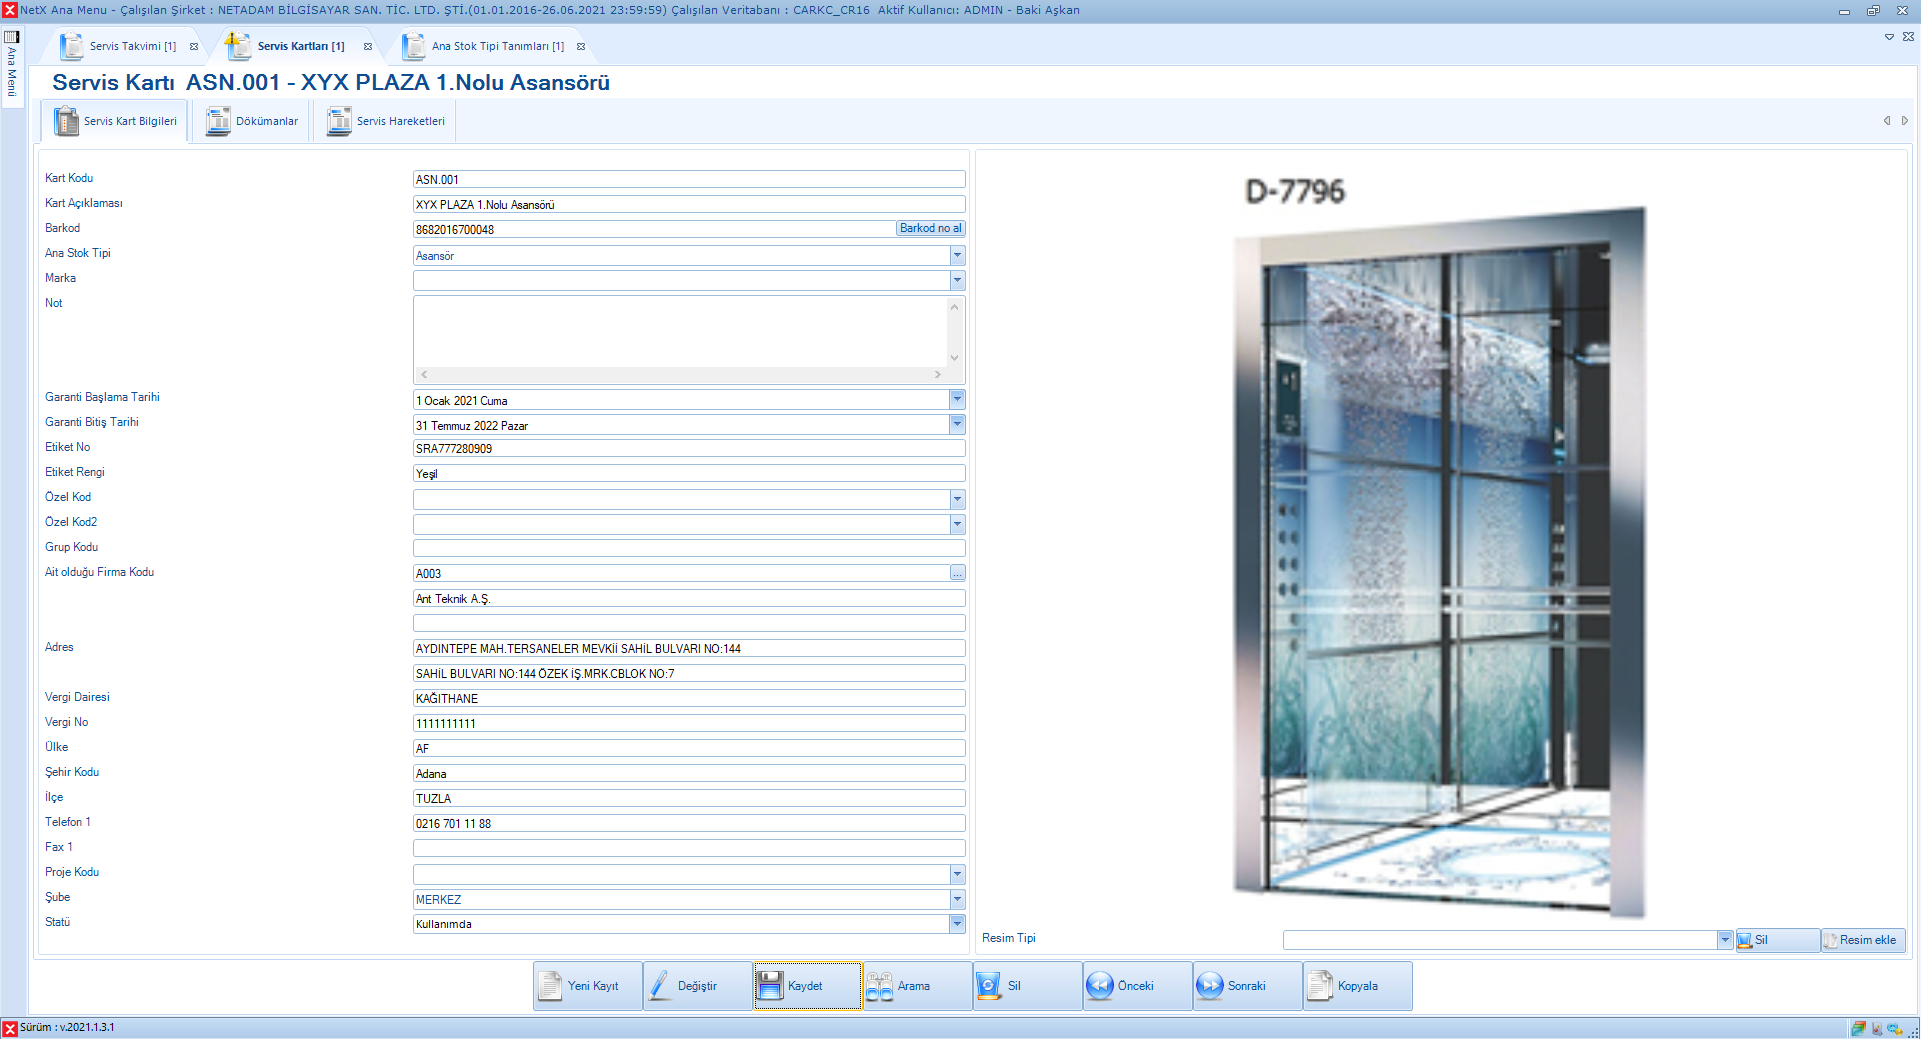Image resolution: width=1921 pixels, height=1039 pixels.
Task: Click the Etiket Rengi input field
Action: point(688,474)
